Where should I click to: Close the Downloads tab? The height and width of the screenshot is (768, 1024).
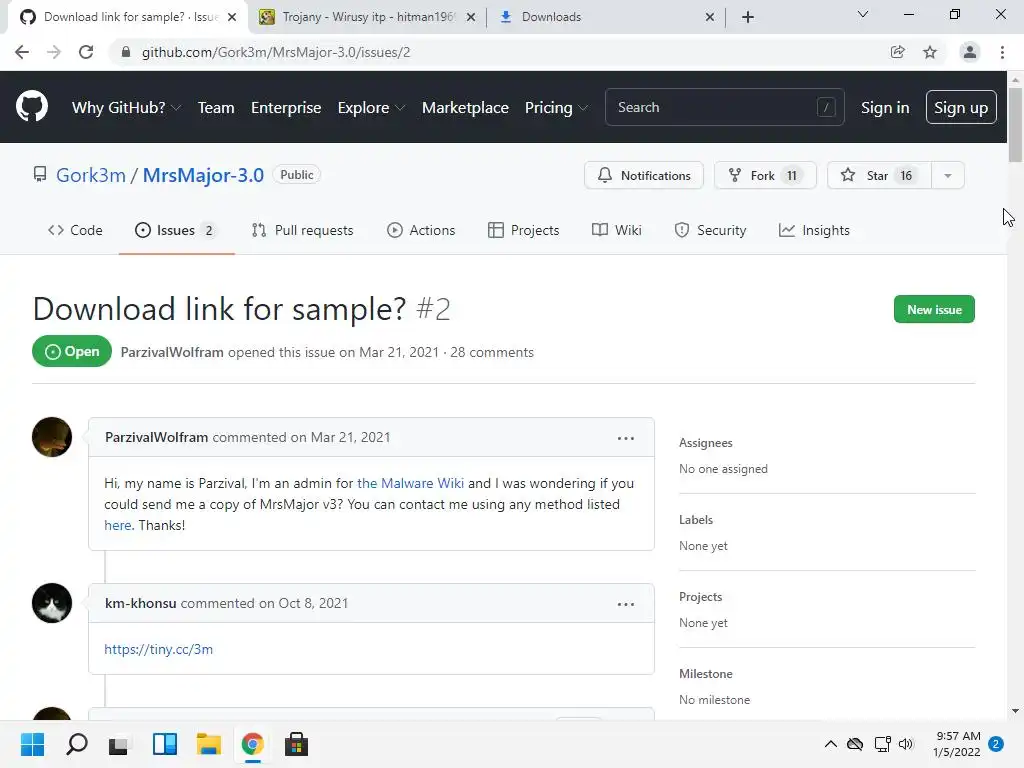pyautogui.click(x=710, y=17)
